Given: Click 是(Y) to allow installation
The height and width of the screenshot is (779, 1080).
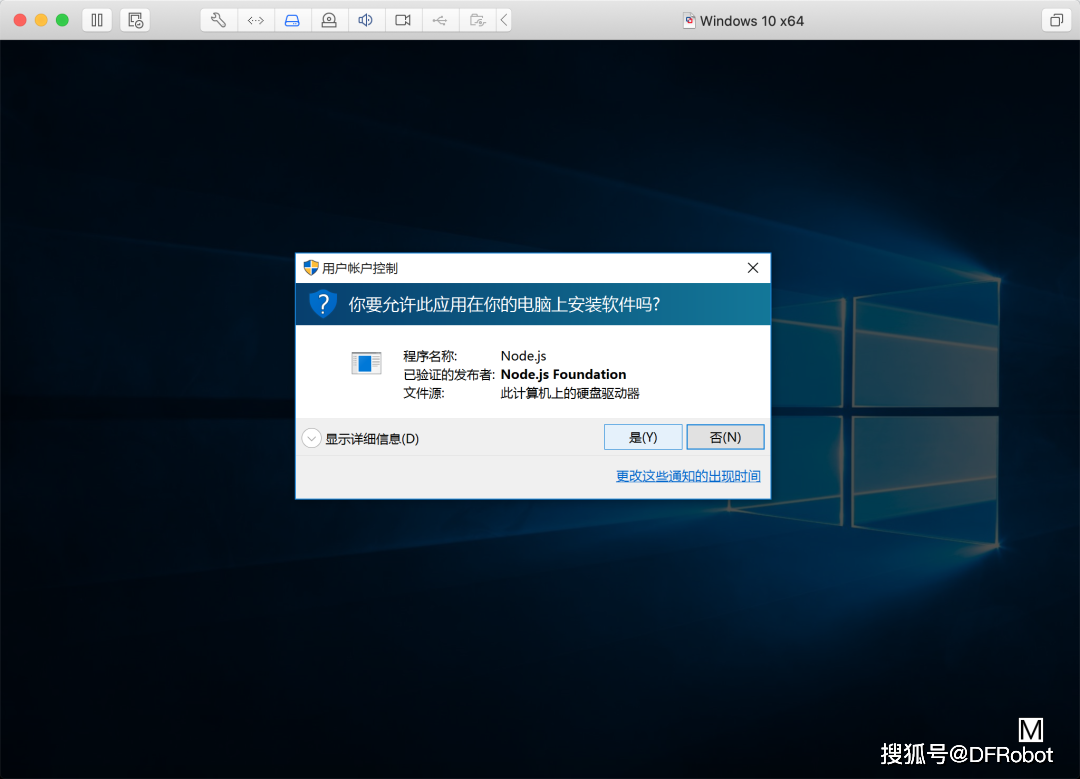Looking at the screenshot, I should [x=643, y=437].
